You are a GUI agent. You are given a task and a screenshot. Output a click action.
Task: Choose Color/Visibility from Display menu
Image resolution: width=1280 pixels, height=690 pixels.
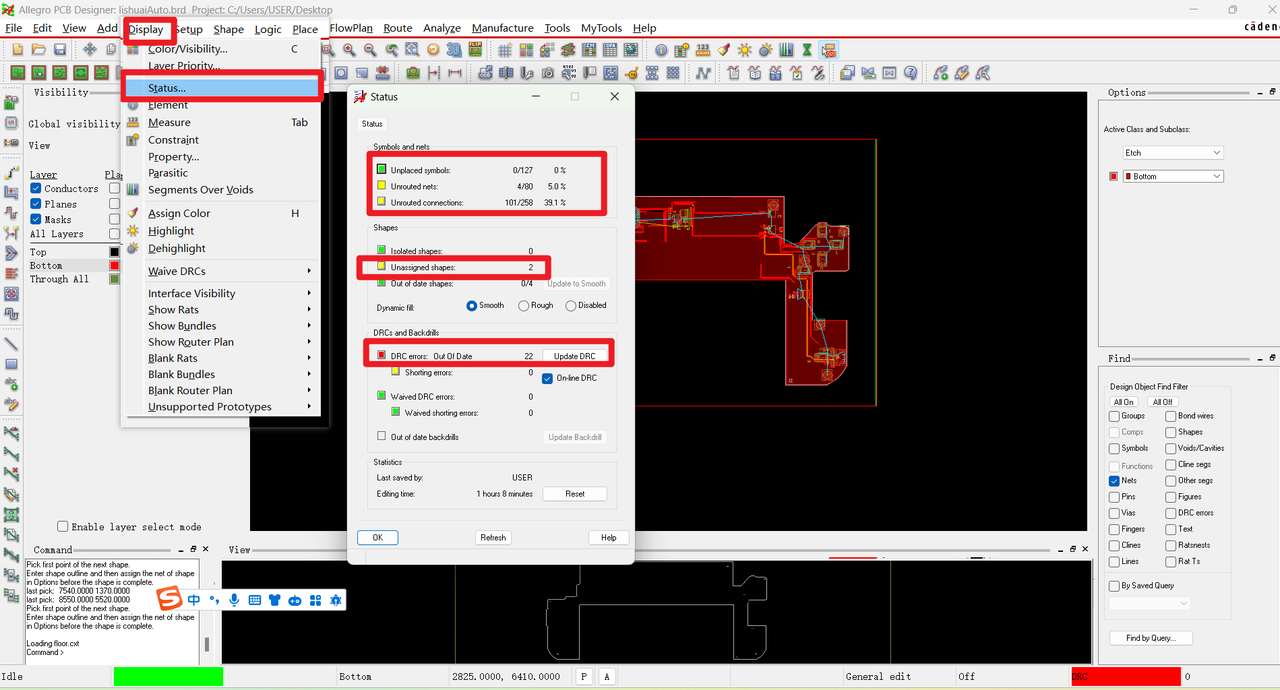[x=188, y=48]
